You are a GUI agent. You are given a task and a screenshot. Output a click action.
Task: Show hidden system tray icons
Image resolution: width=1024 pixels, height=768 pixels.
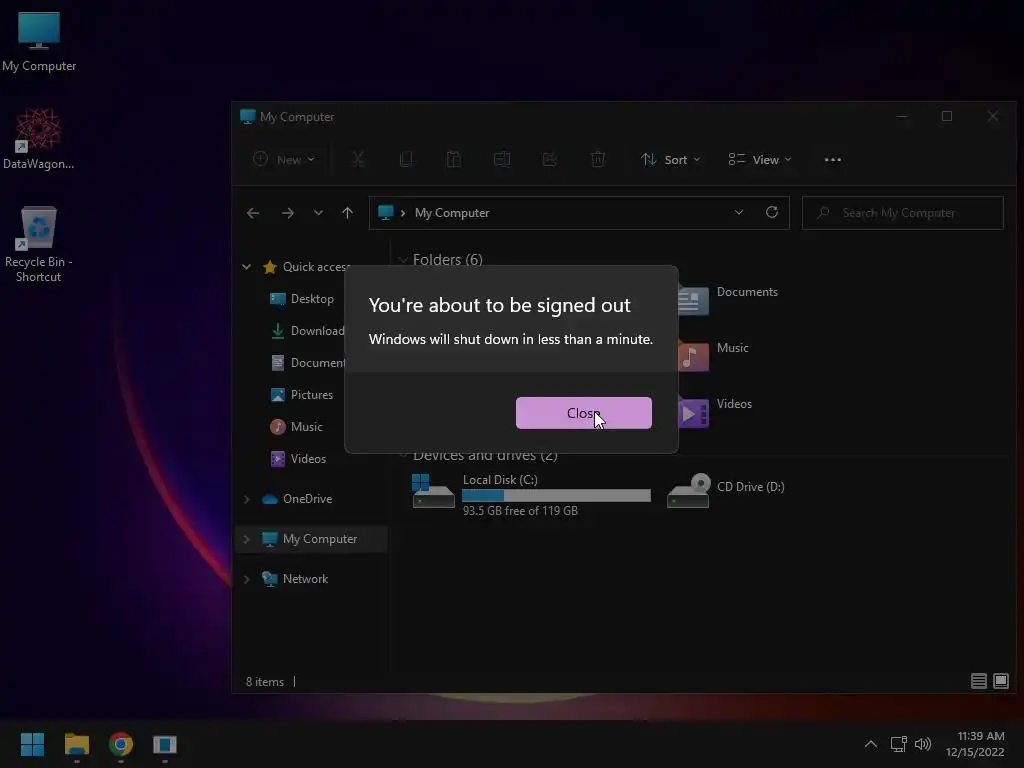point(871,744)
